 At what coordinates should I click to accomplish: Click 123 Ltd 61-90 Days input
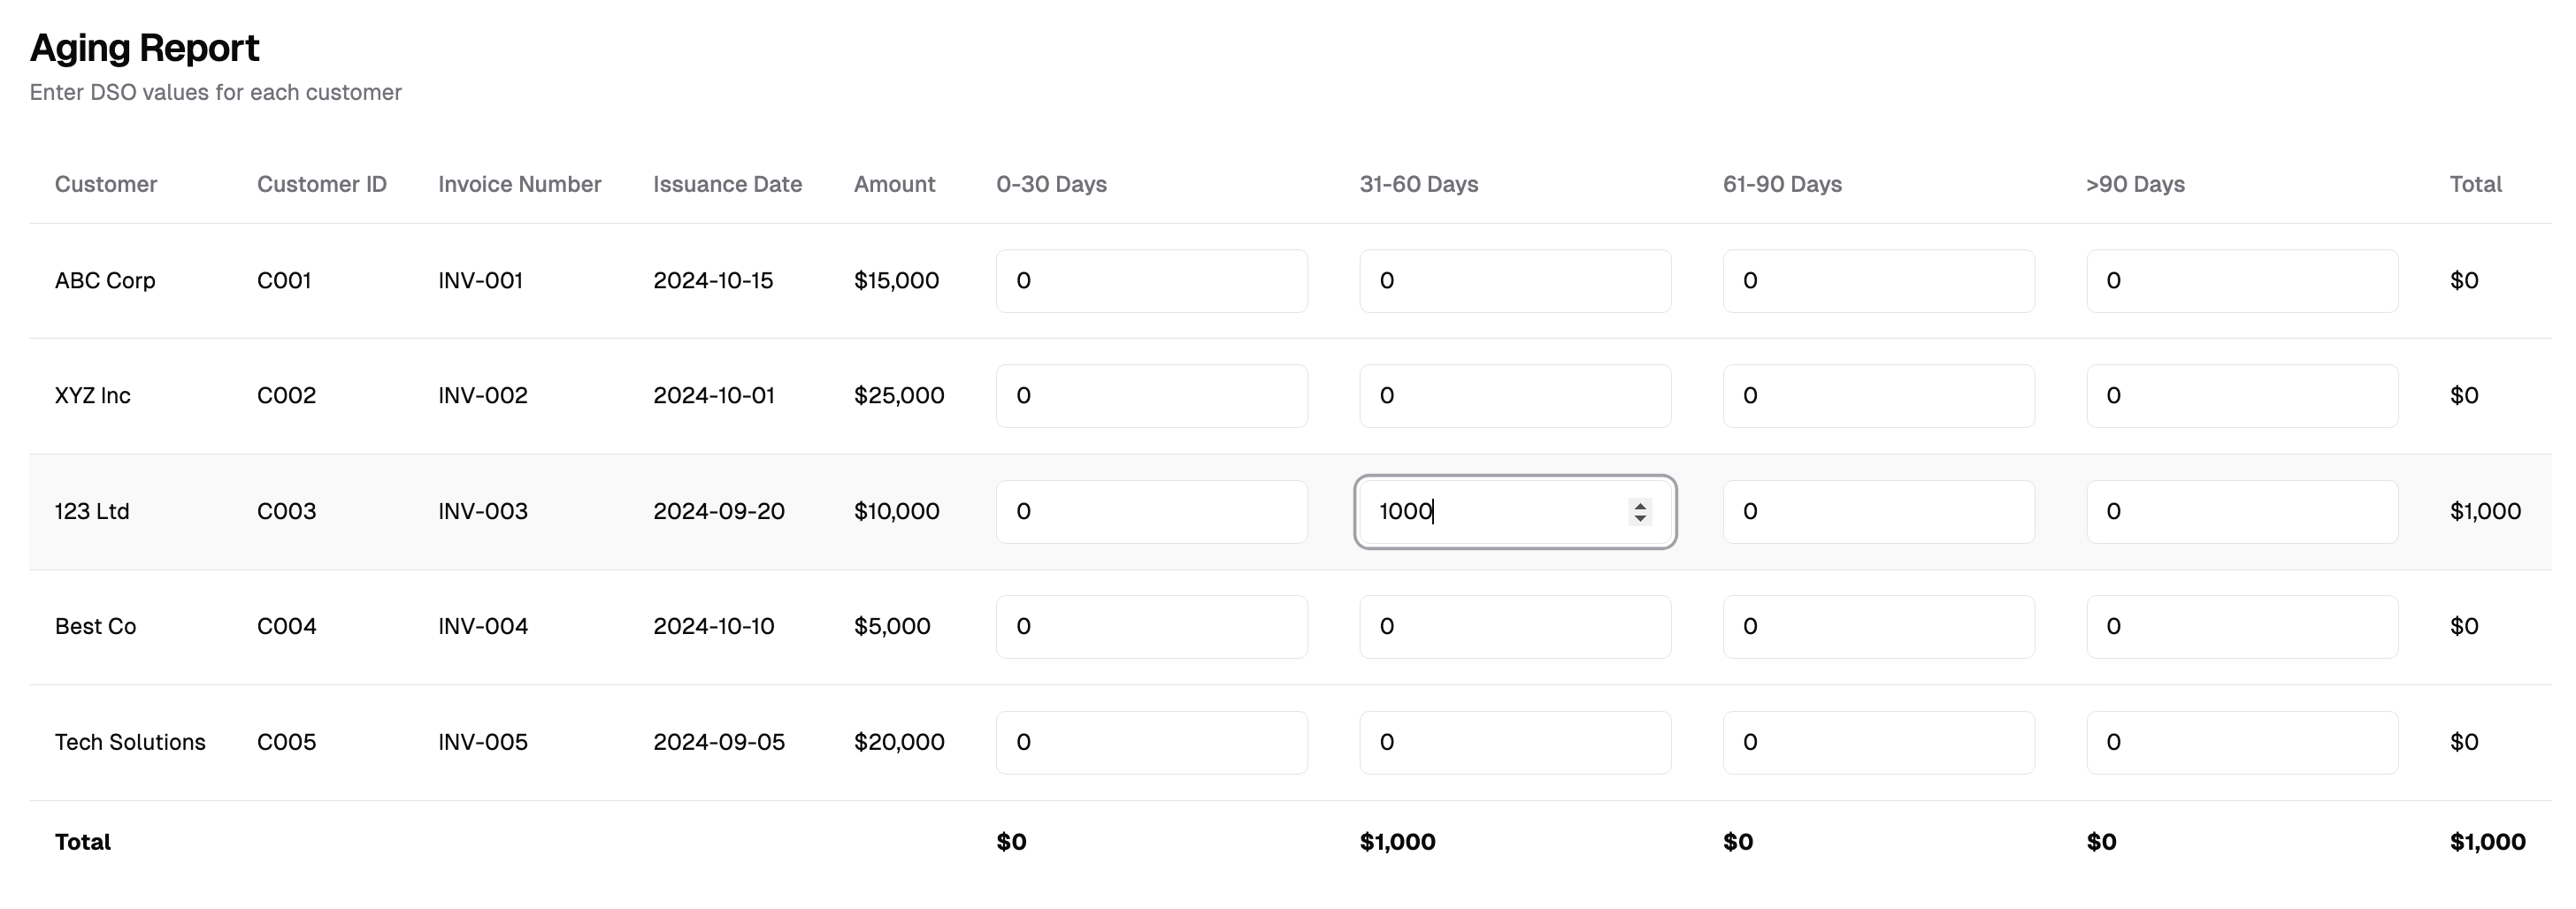[1879, 512]
